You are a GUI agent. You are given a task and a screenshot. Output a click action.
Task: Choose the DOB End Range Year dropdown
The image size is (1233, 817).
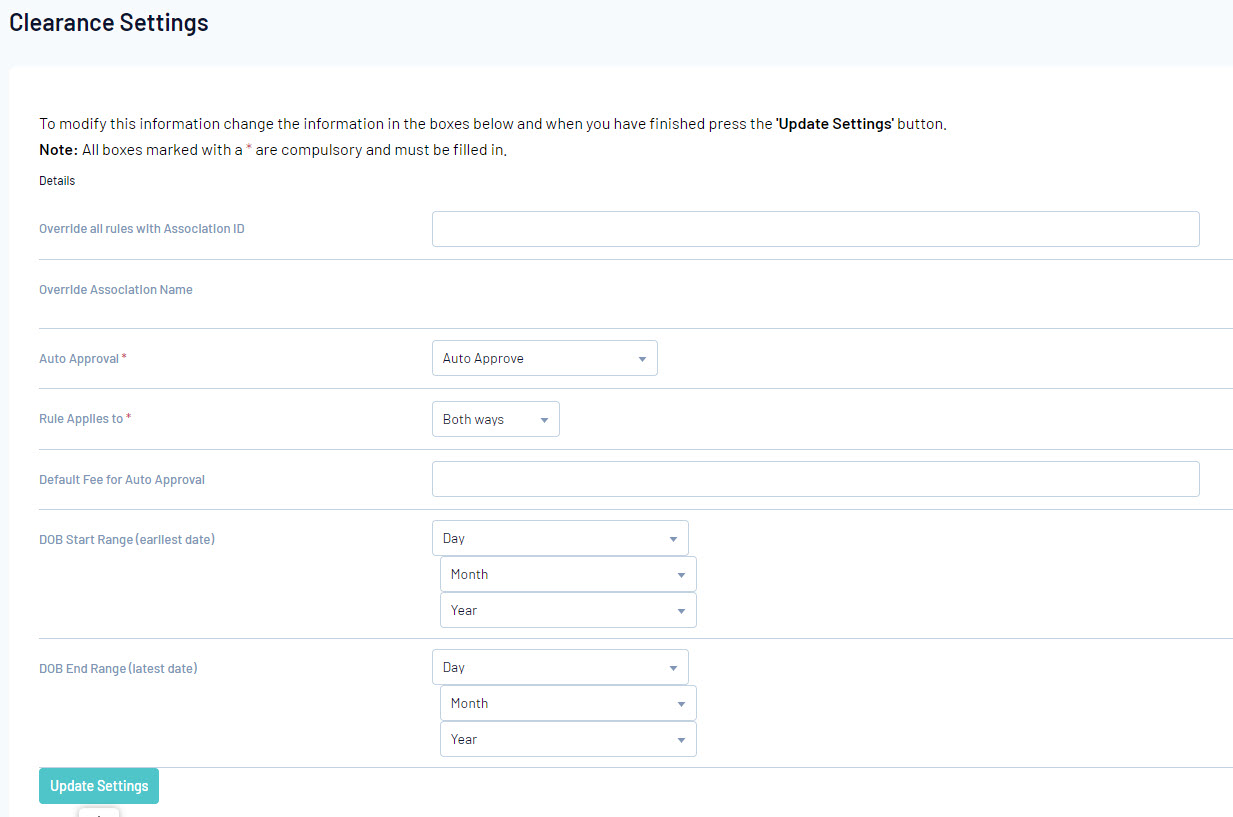coord(568,739)
